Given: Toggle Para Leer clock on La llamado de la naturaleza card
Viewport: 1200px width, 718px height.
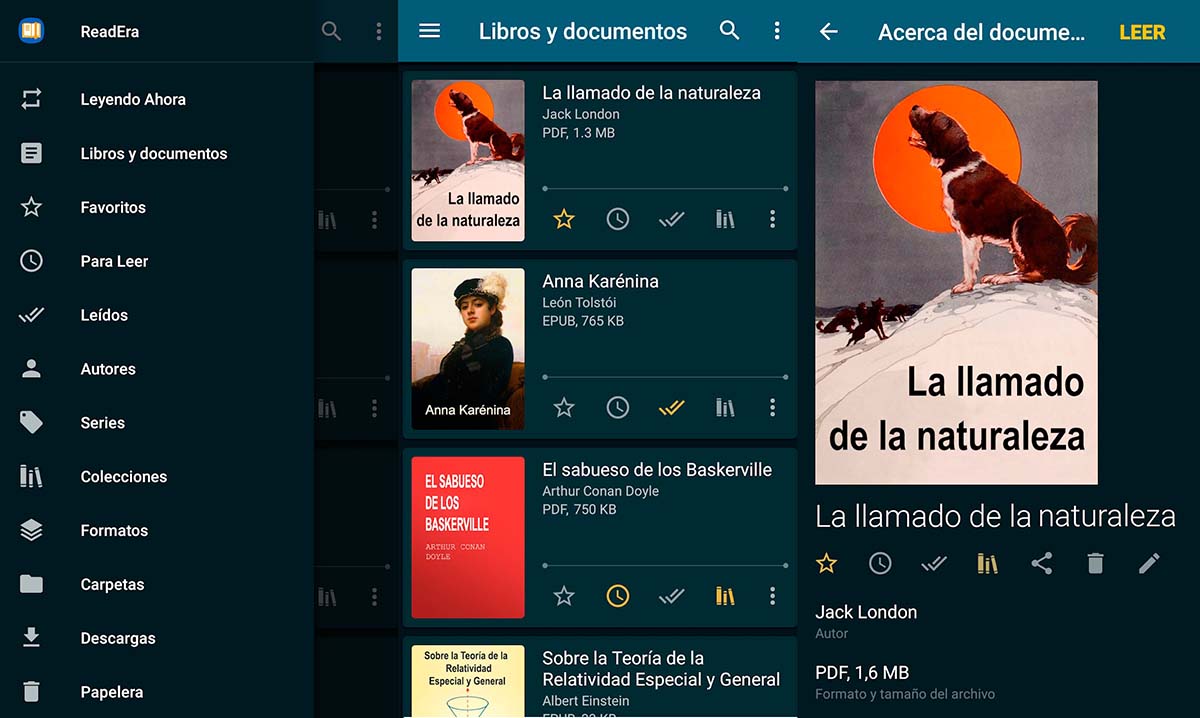Looking at the screenshot, I should point(618,219).
